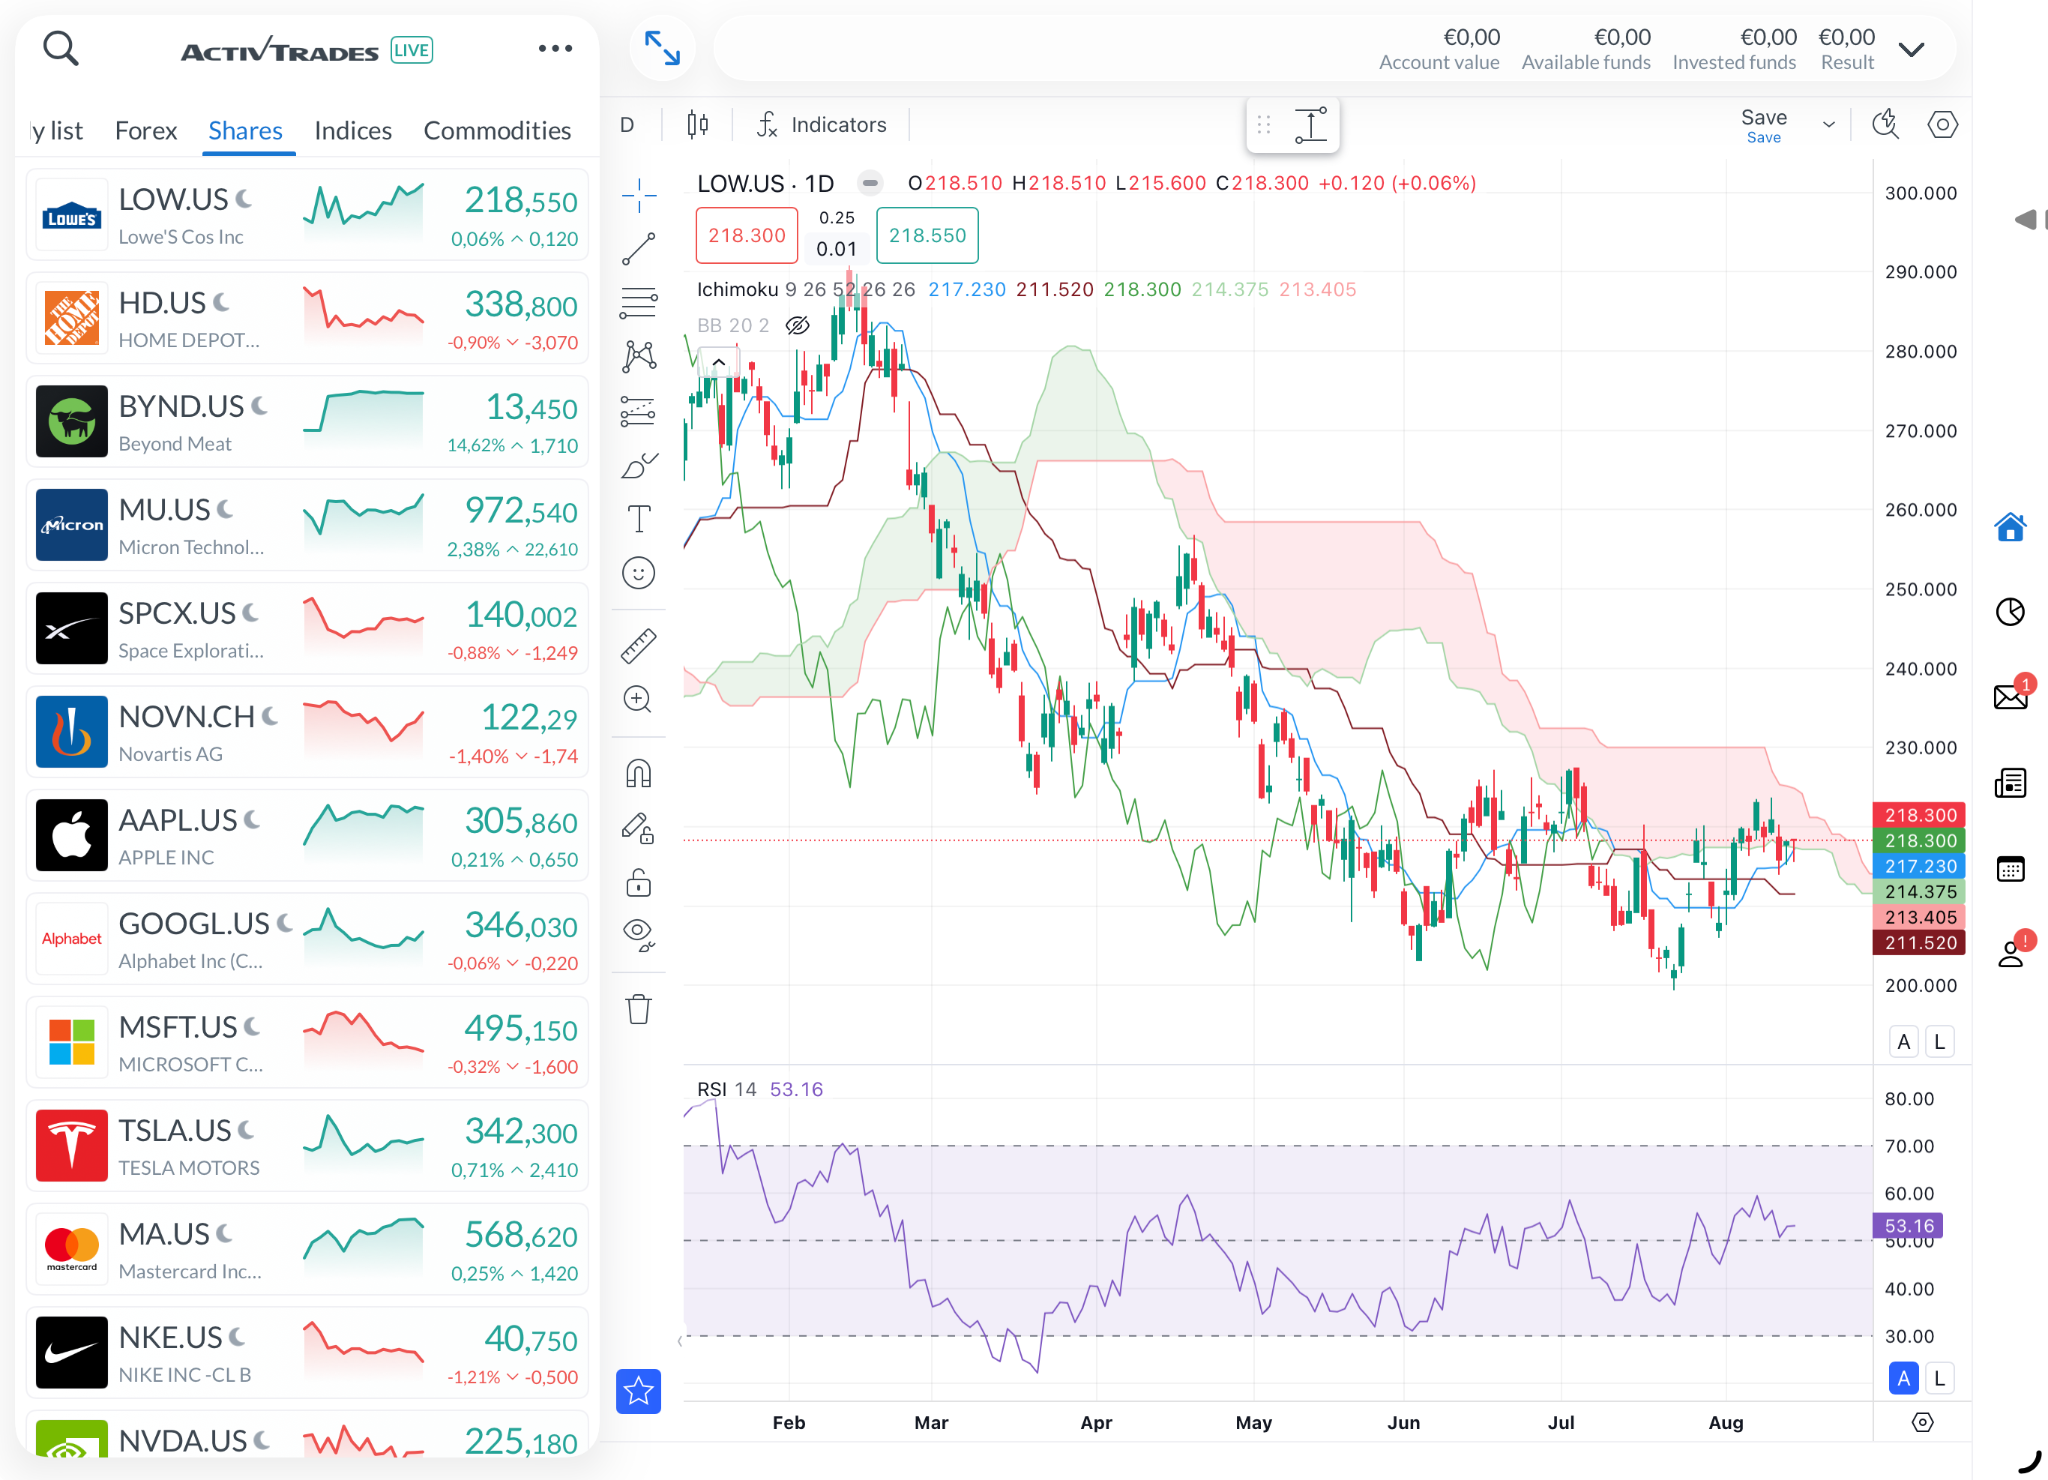Switch to the Forex tab

pyautogui.click(x=146, y=131)
